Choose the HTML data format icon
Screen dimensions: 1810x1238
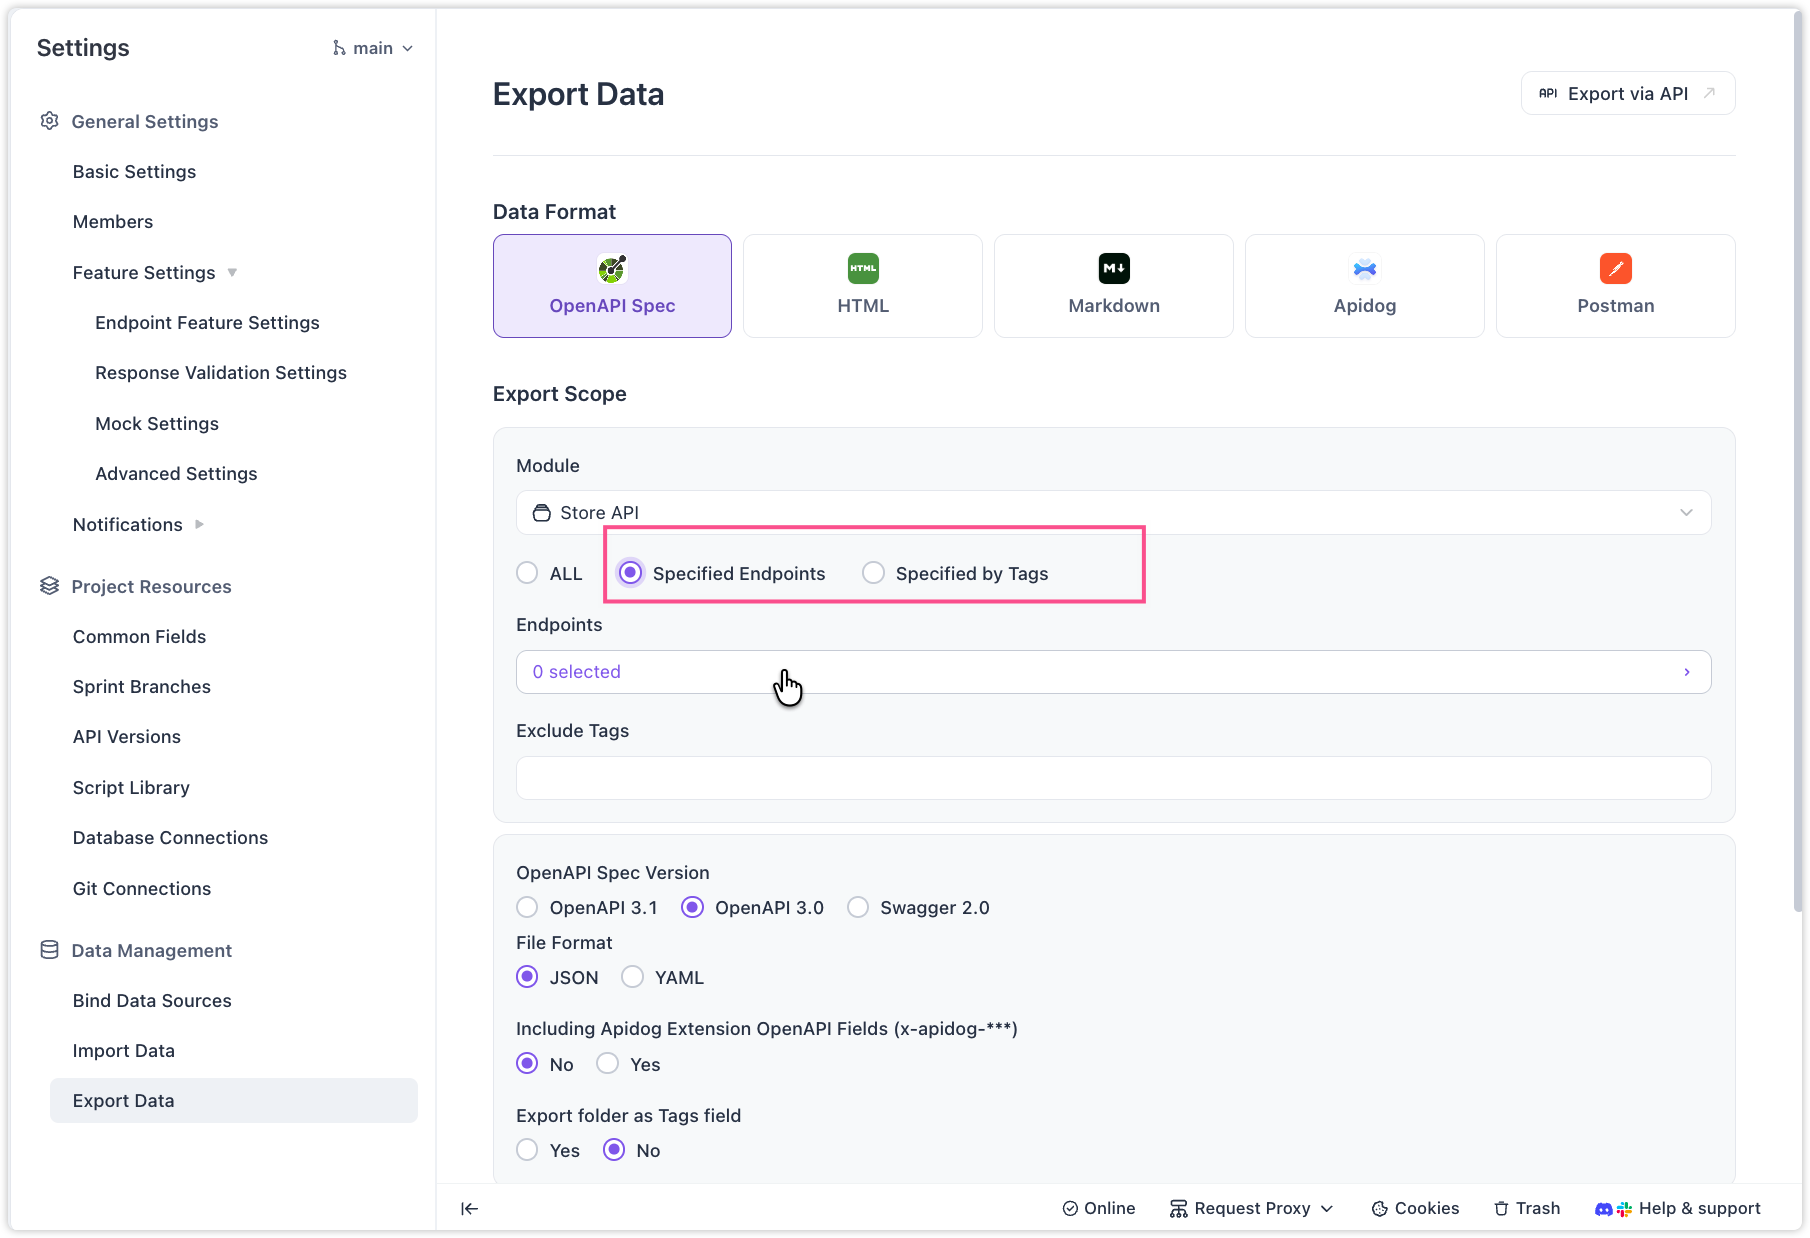tap(862, 269)
